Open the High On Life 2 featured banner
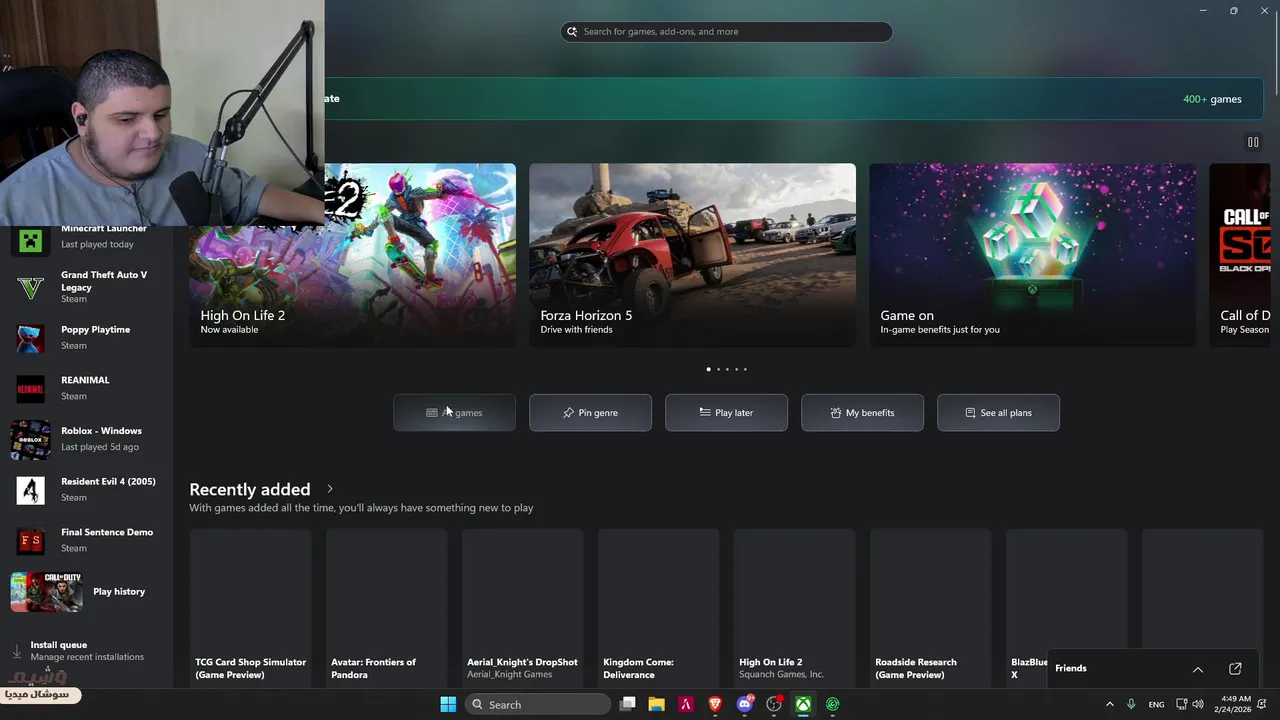This screenshot has height=720, width=1280. point(353,255)
